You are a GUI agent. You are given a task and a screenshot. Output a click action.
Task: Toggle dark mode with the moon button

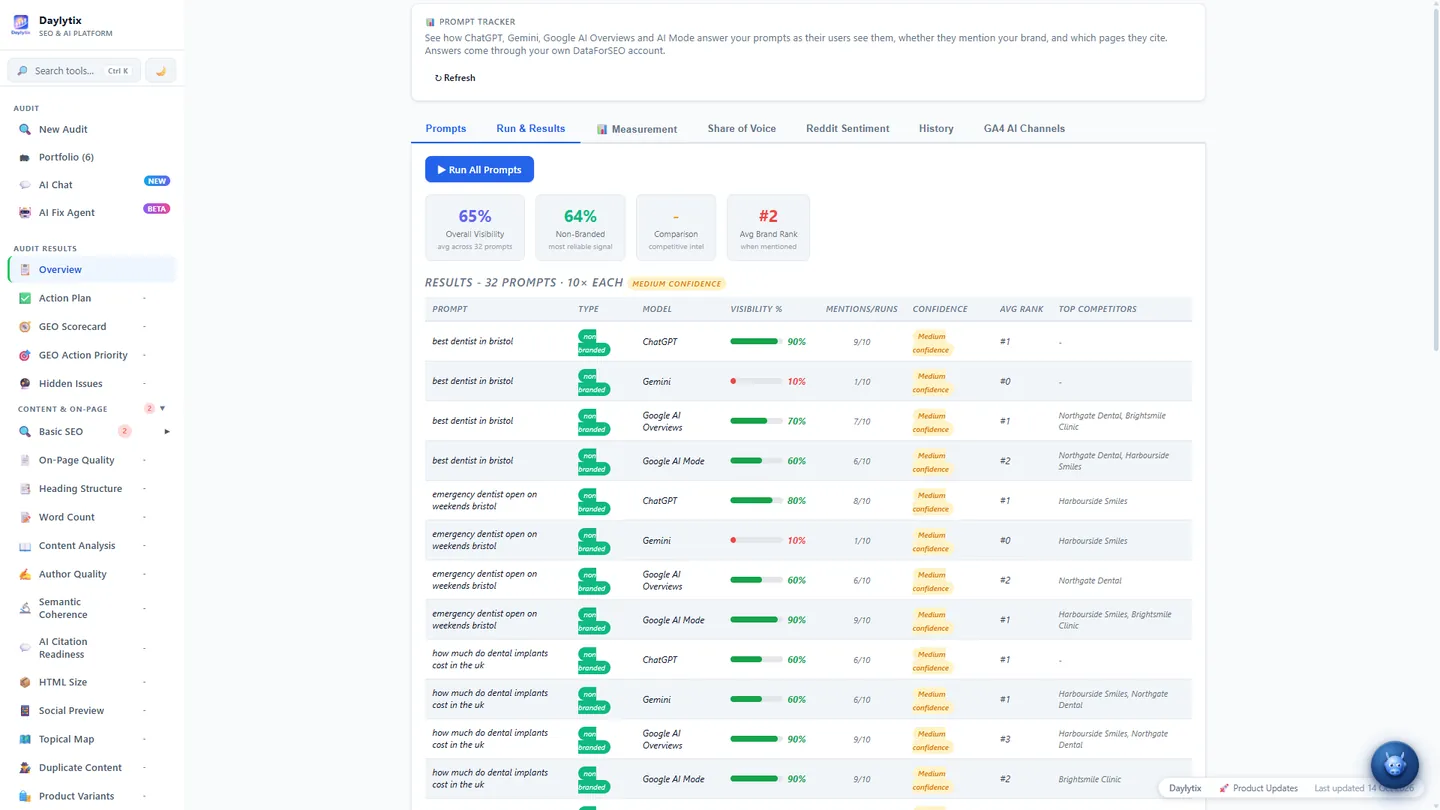coord(161,71)
